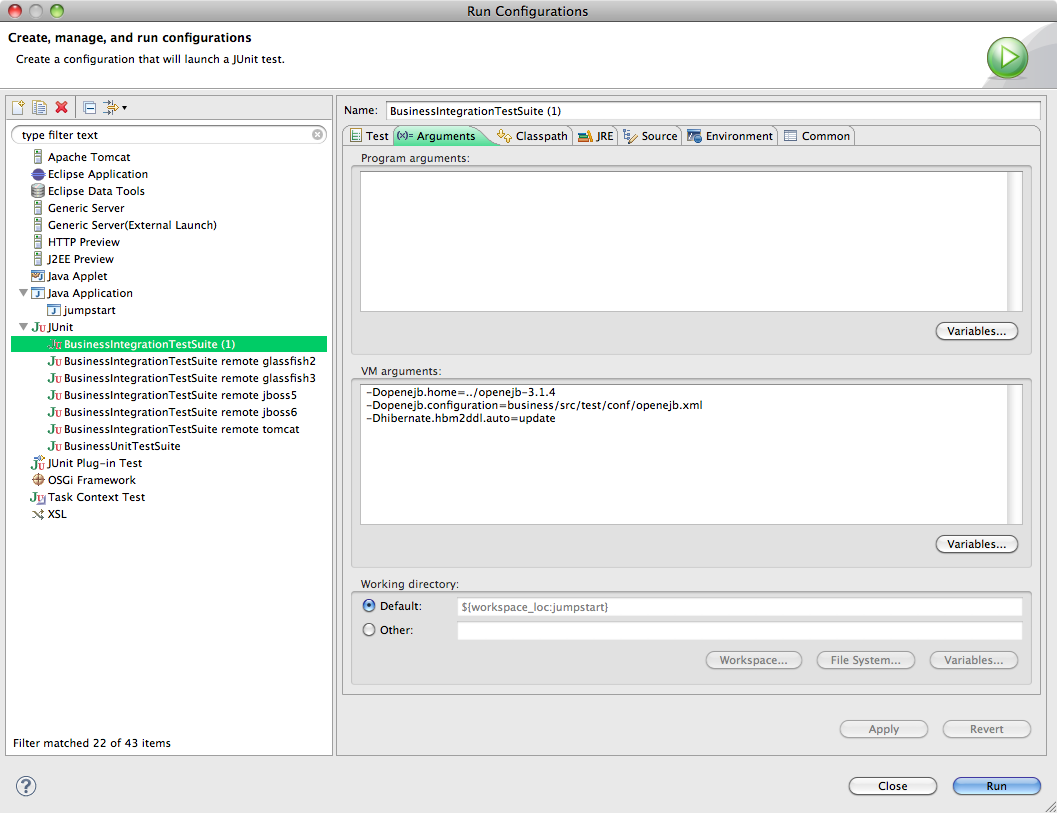Click inside the VM arguments text area

point(684,454)
